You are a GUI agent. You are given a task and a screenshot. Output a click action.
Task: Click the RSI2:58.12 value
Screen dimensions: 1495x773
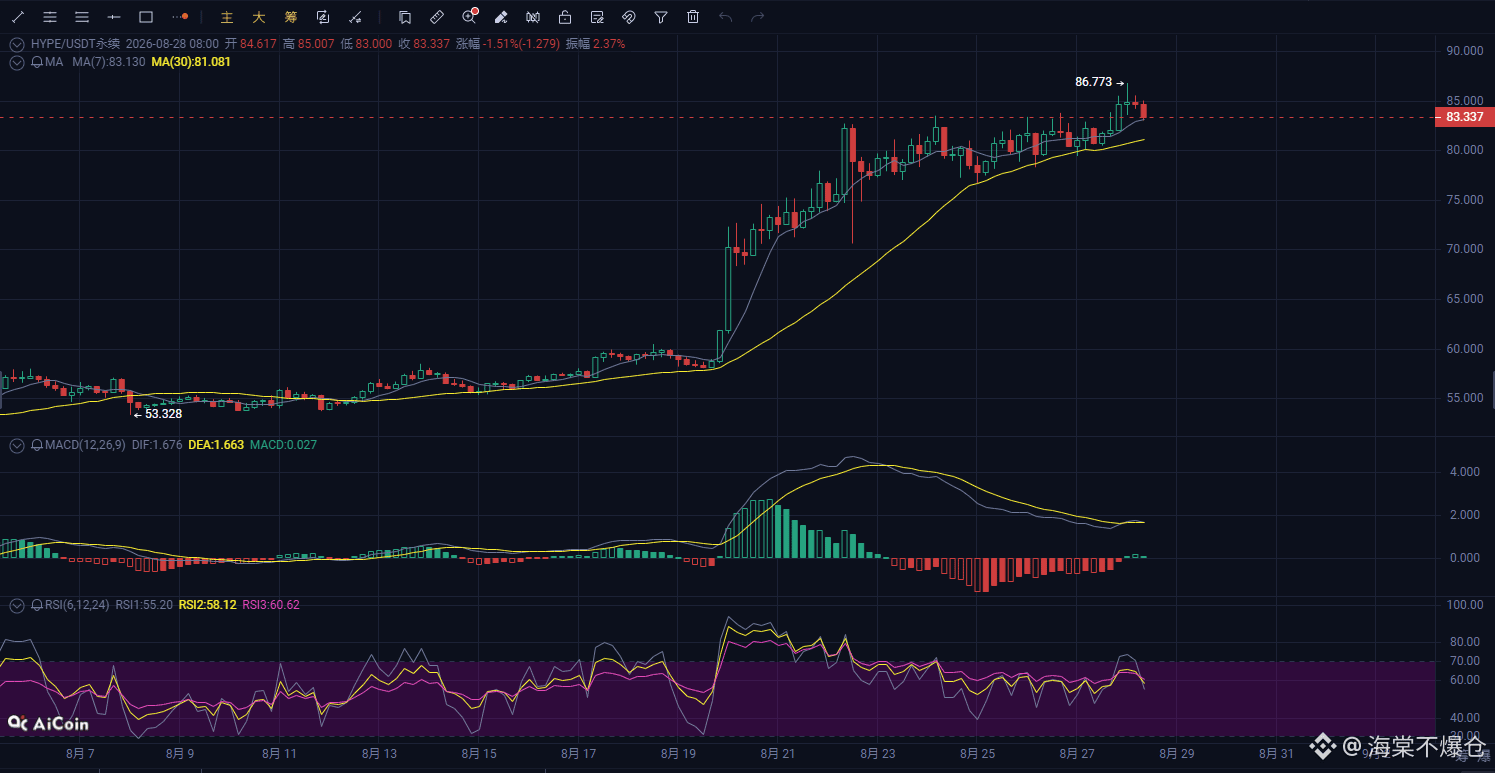(x=208, y=605)
